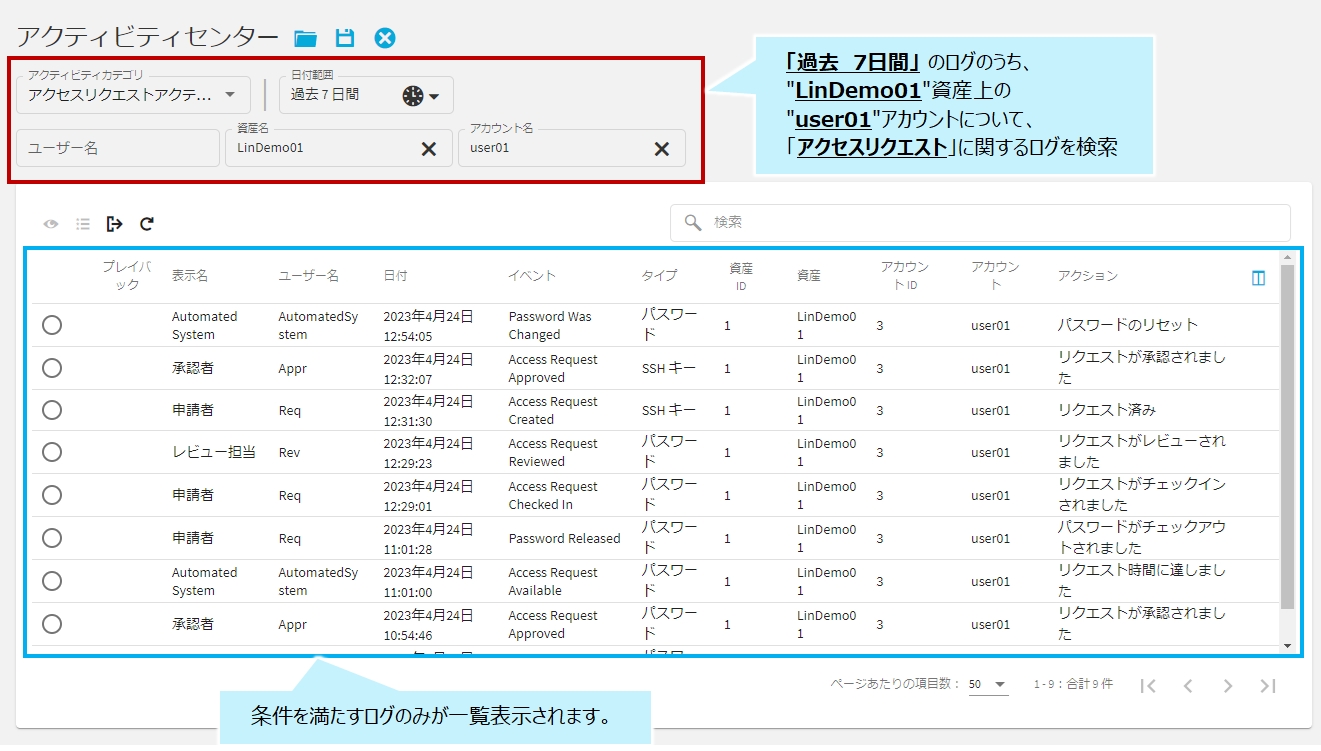Click the パスワードのリセット action cell
The image size is (1321, 751).
tap(1128, 325)
